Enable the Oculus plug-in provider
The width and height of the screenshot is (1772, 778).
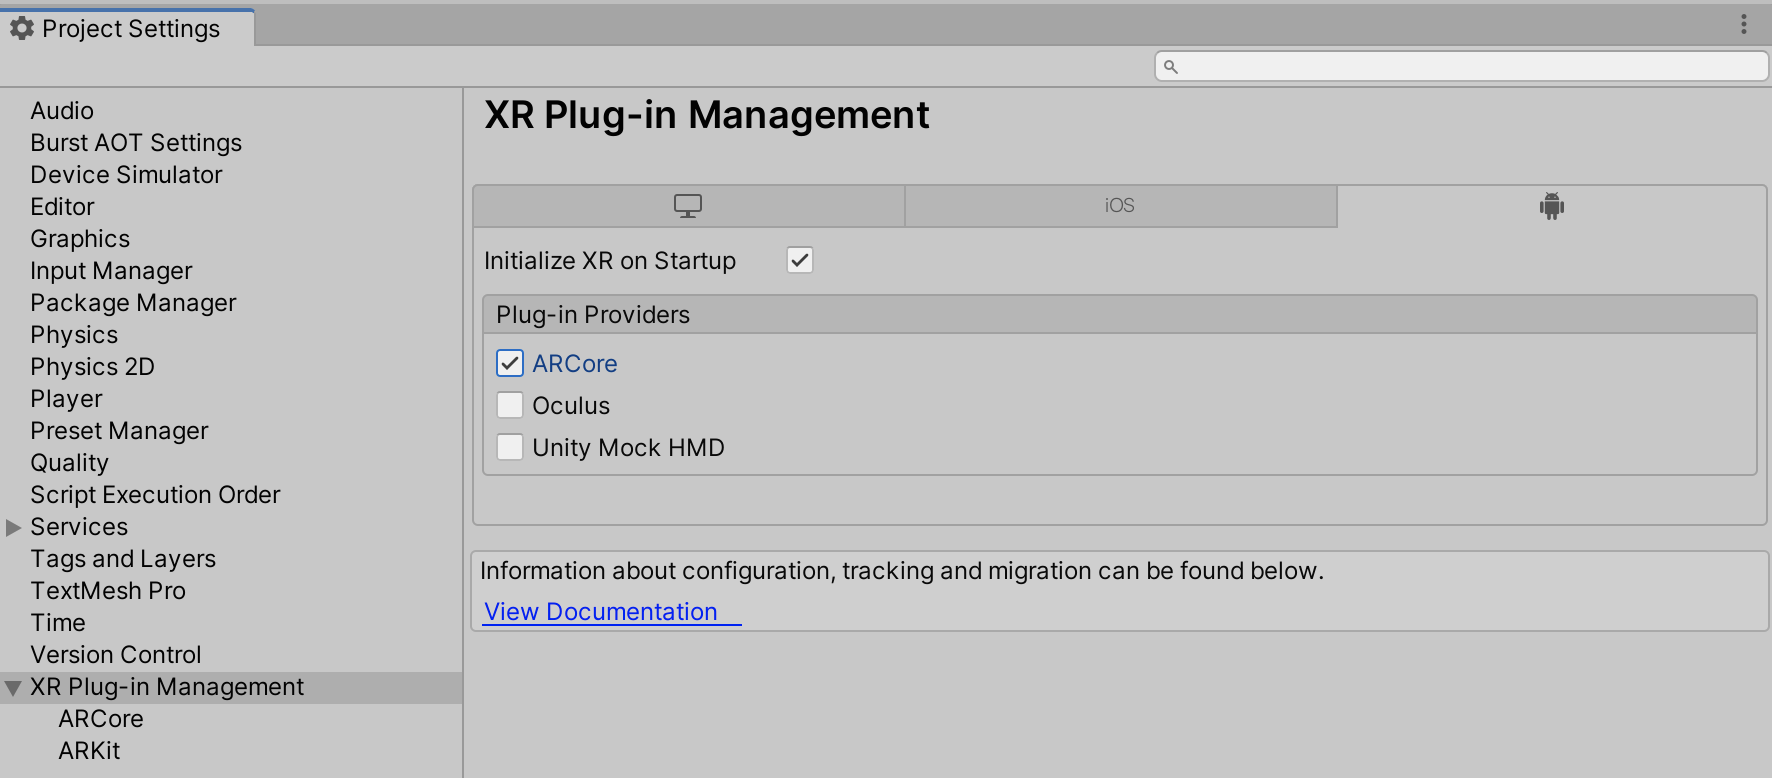pos(510,405)
